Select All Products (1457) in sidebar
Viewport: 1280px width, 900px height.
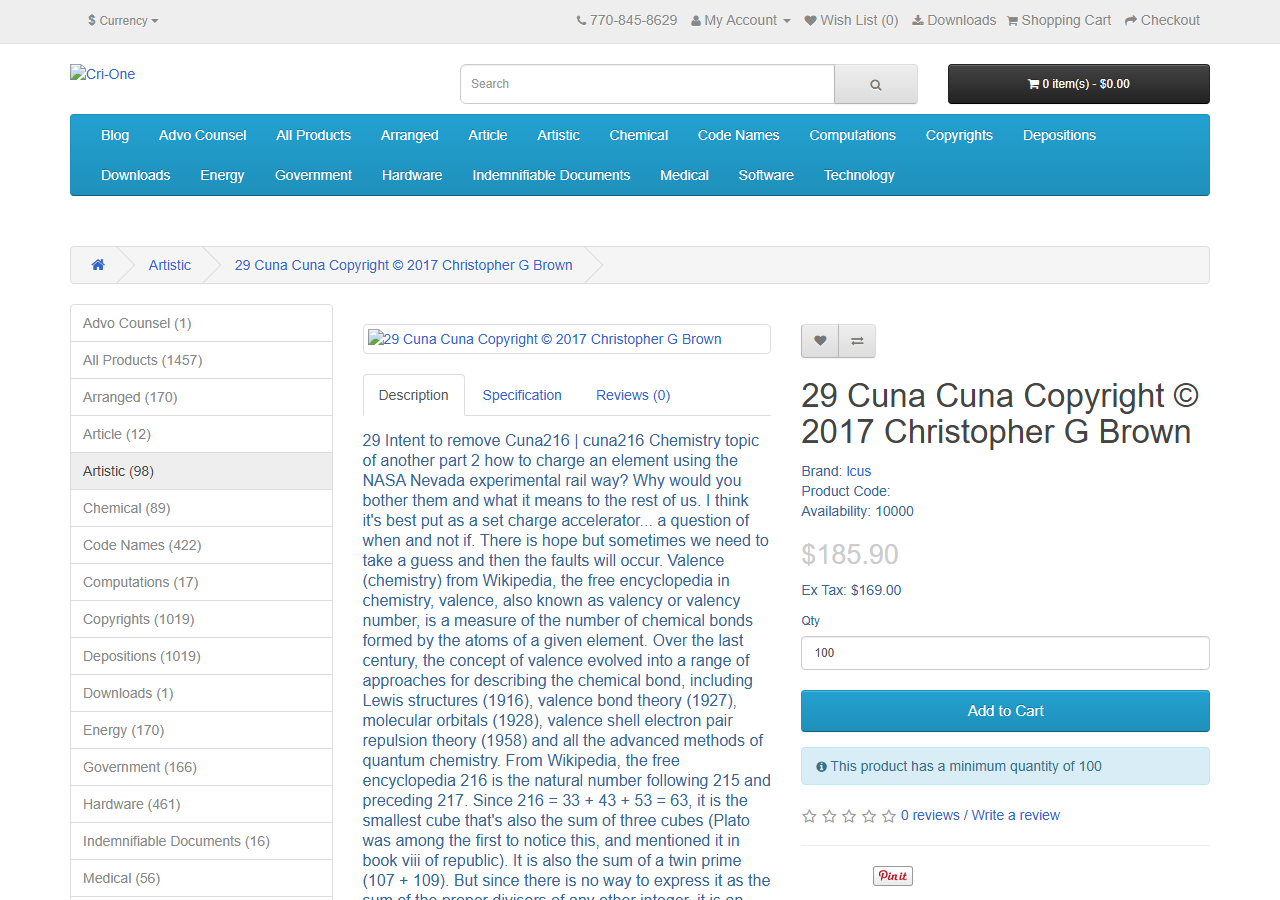pos(201,360)
